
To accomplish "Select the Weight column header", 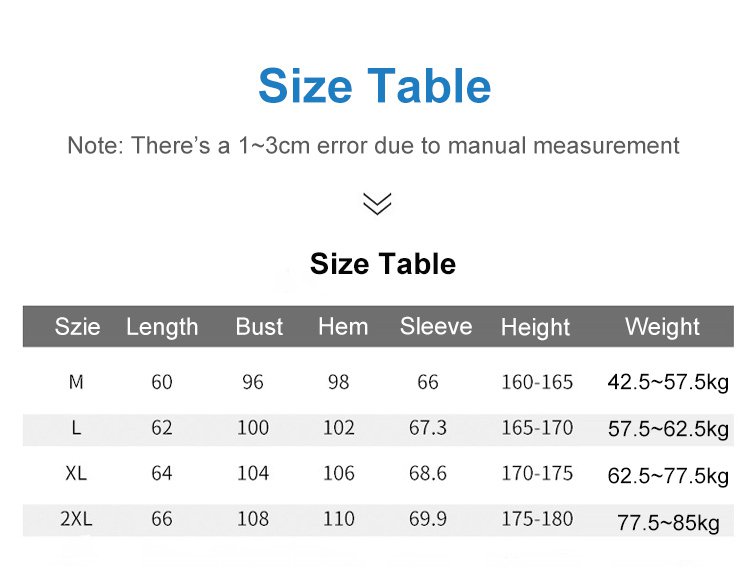I will pyautogui.click(x=662, y=327).
